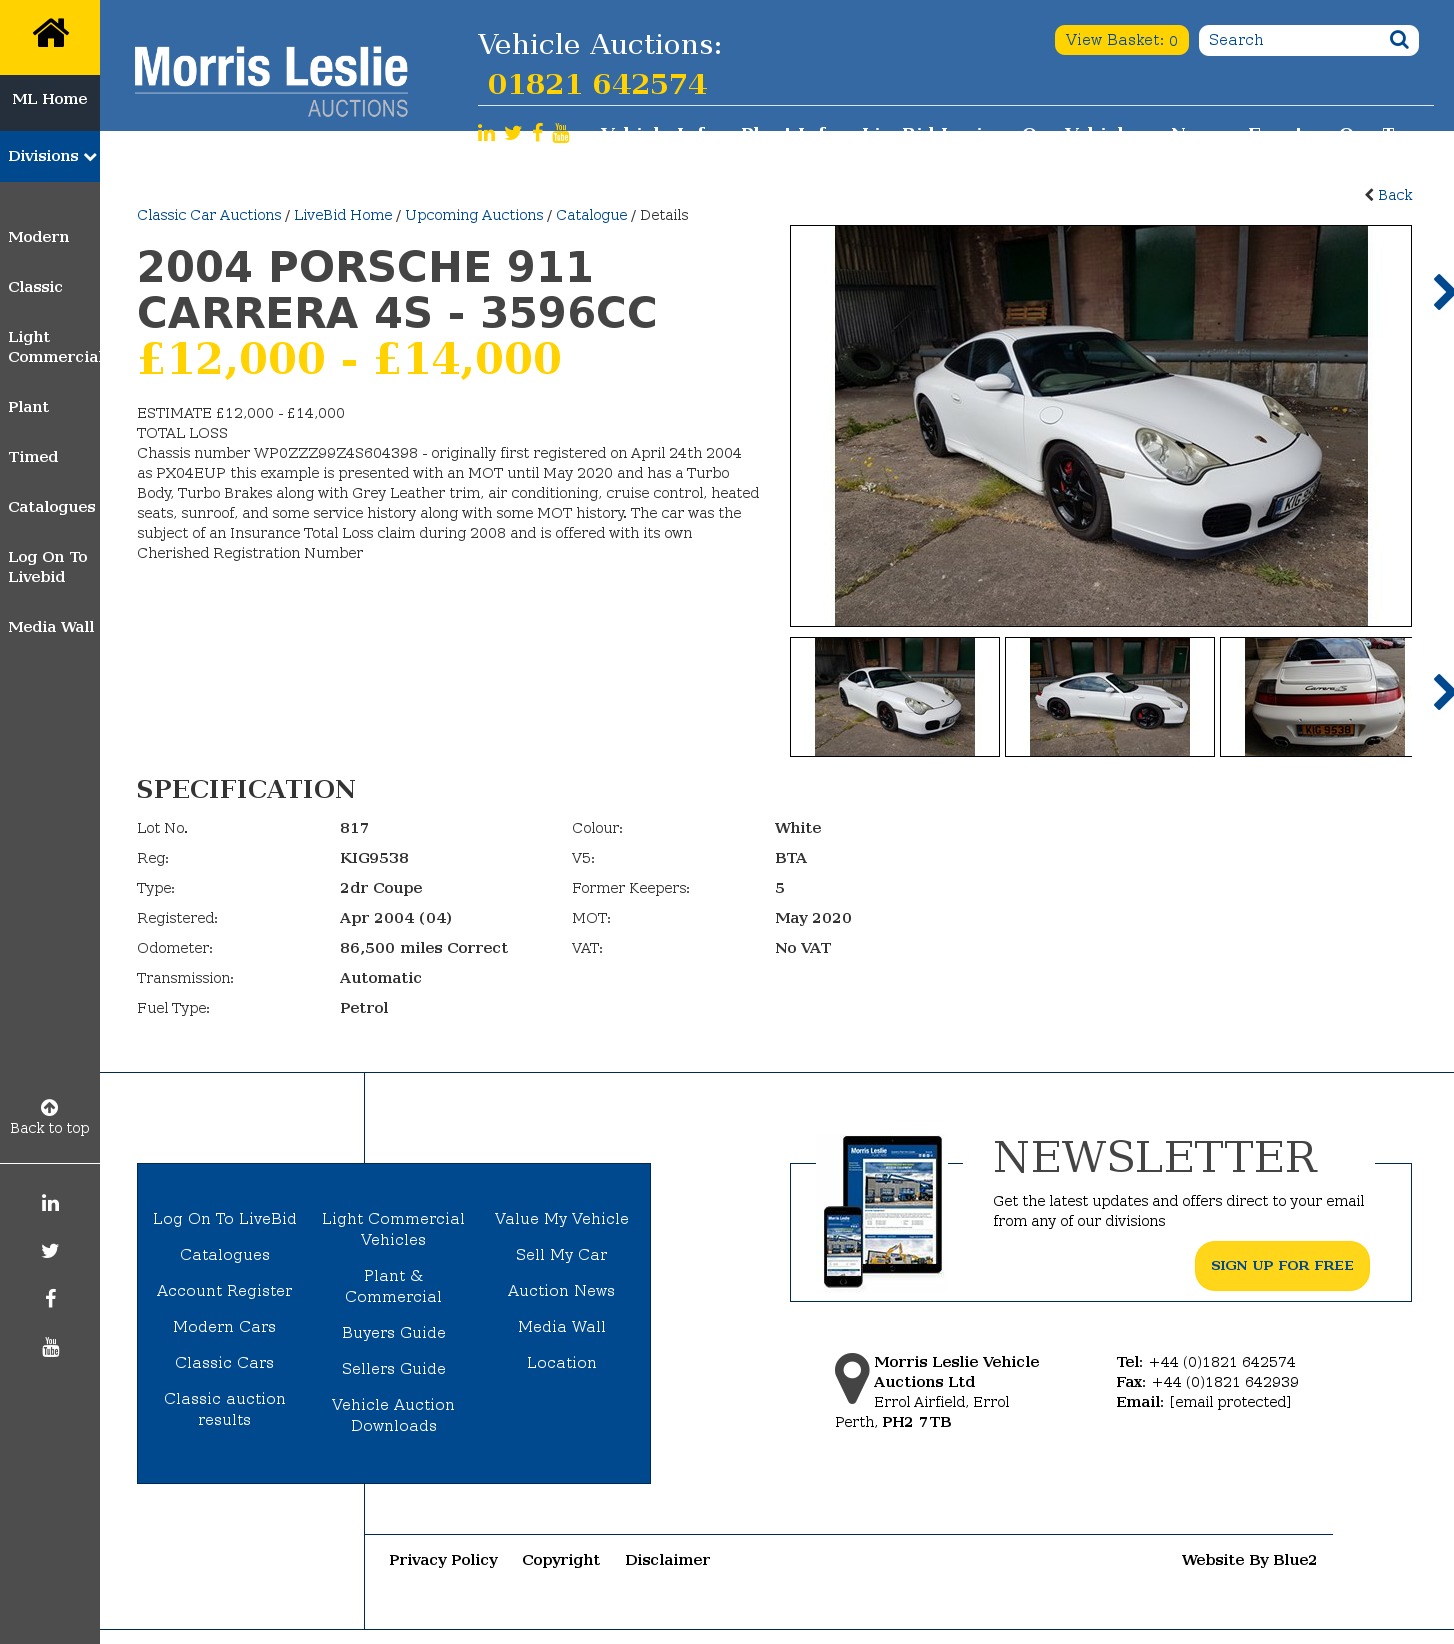Open Catalogue breadcrumb link

592,215
